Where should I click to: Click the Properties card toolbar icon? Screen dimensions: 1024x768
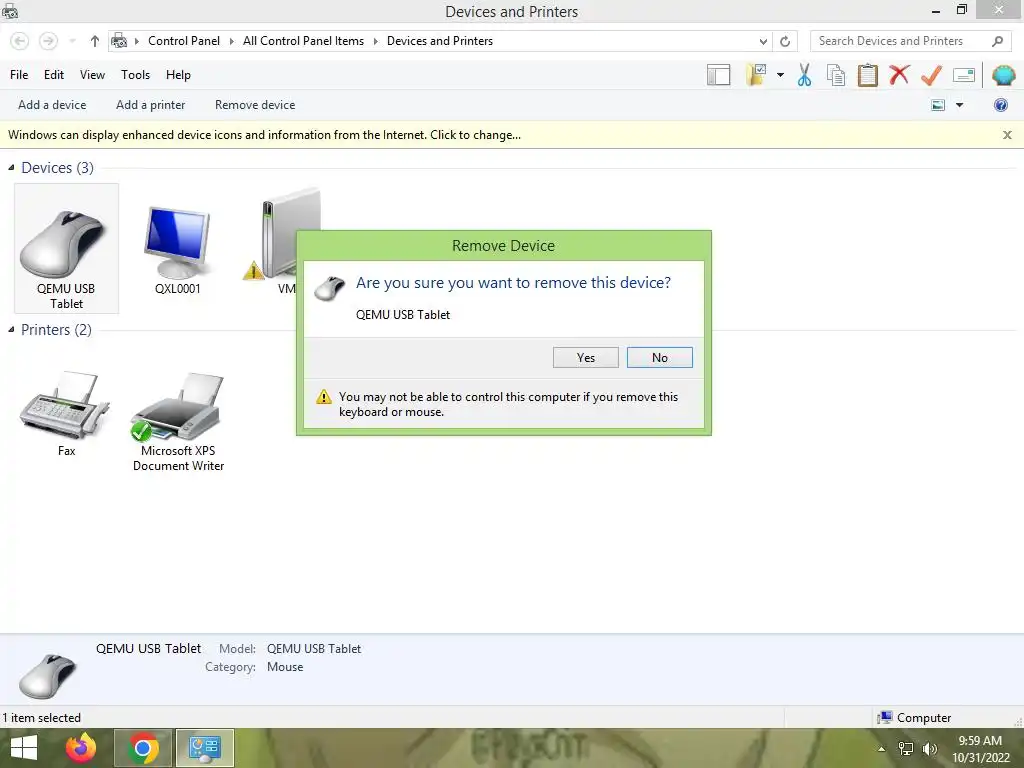tap(964, 75)
